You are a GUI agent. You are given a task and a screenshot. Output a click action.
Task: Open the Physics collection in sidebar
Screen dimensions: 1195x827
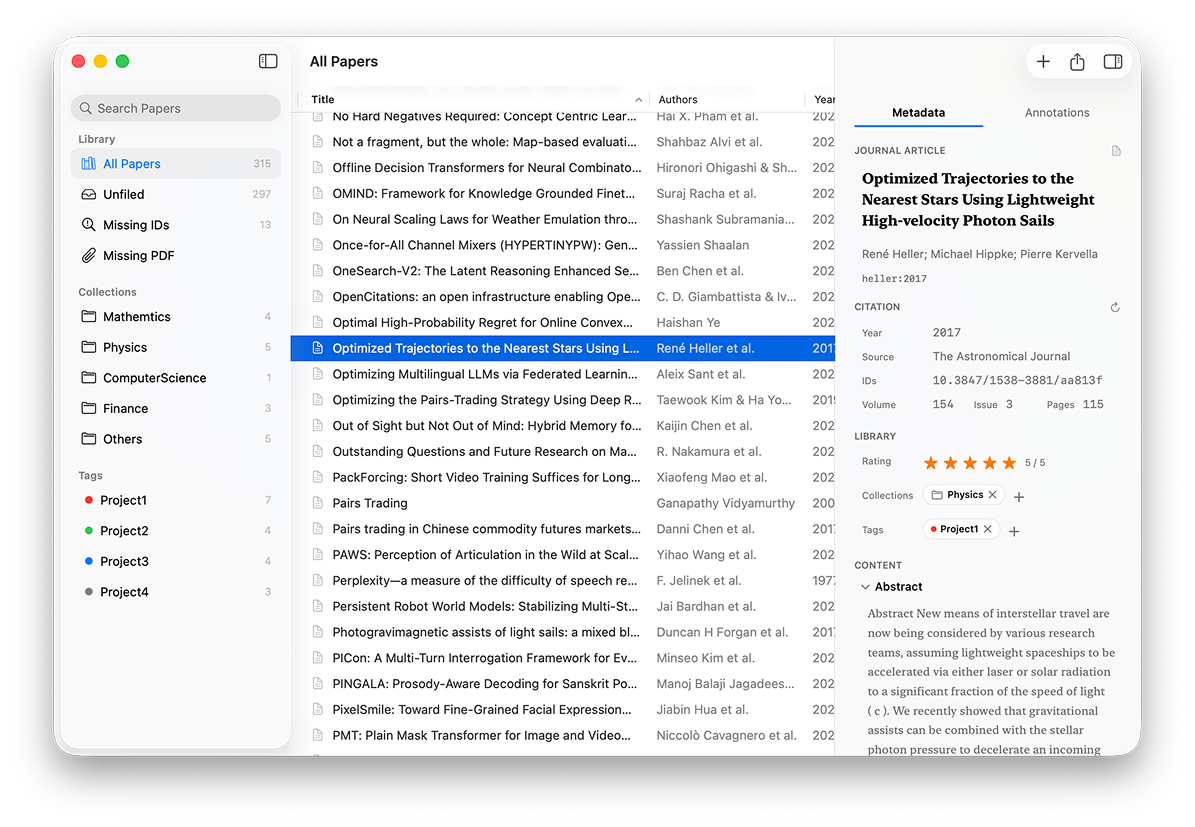(176, 347)
